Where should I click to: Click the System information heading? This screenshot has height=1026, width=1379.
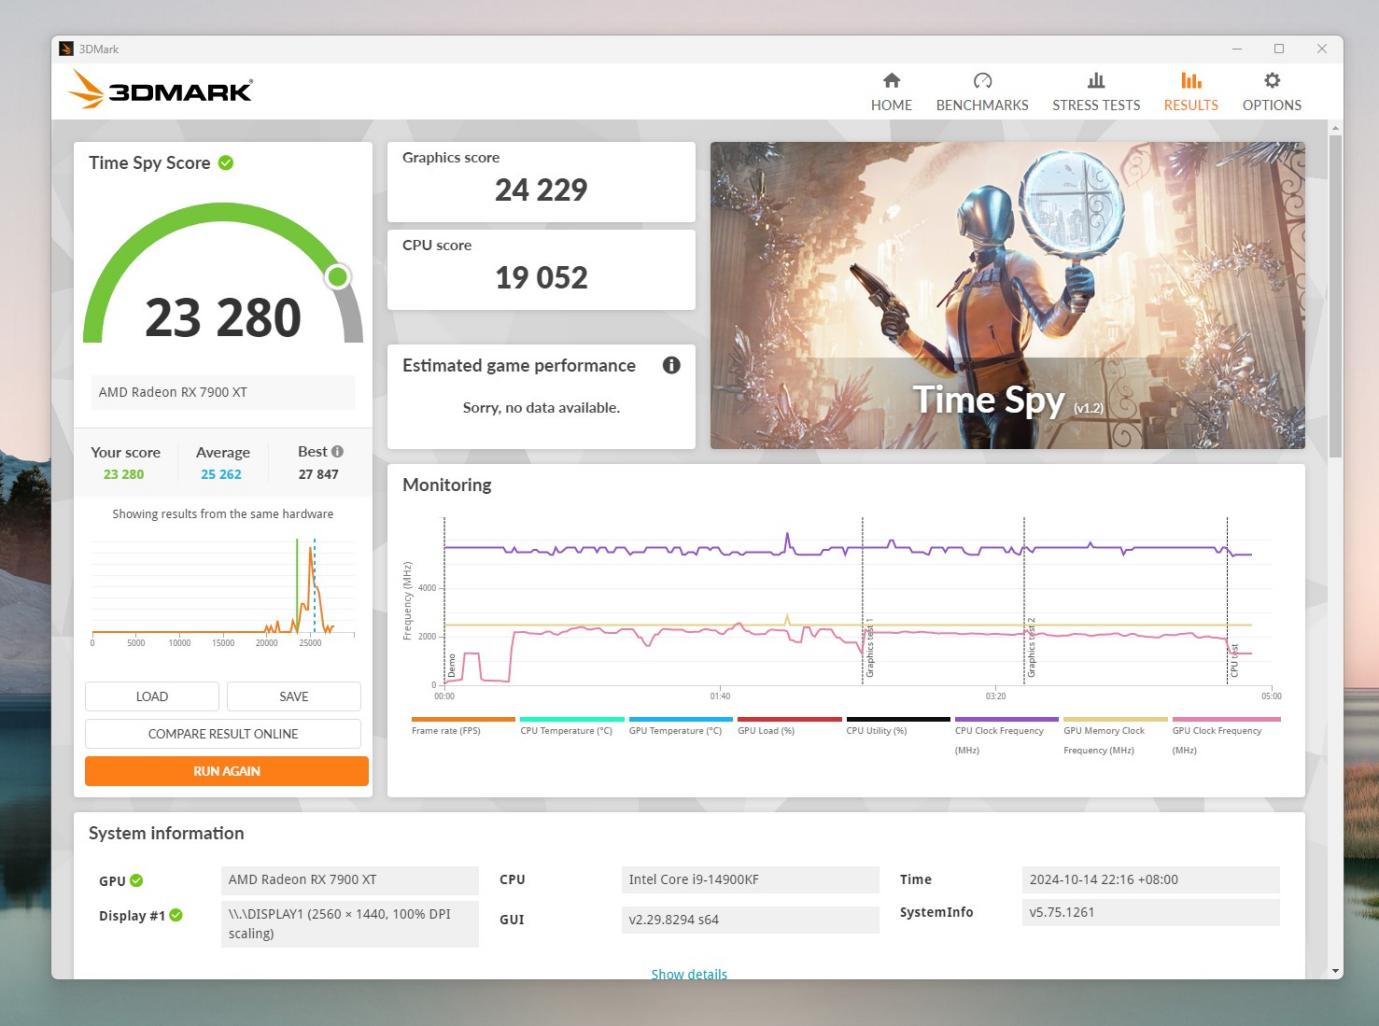[x=166, y=833]
